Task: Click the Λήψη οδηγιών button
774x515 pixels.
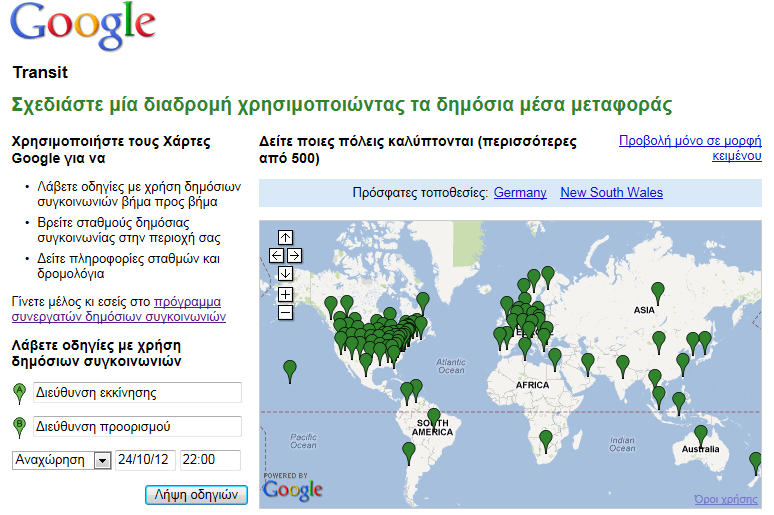Action: [196, 495]
